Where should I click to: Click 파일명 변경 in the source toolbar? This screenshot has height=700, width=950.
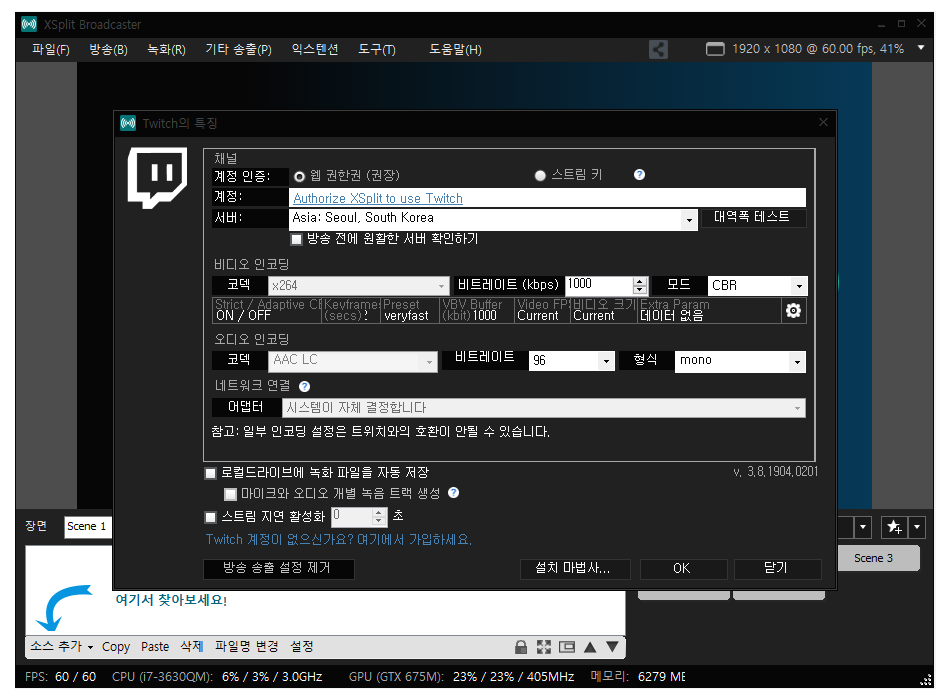click(247, 647)
